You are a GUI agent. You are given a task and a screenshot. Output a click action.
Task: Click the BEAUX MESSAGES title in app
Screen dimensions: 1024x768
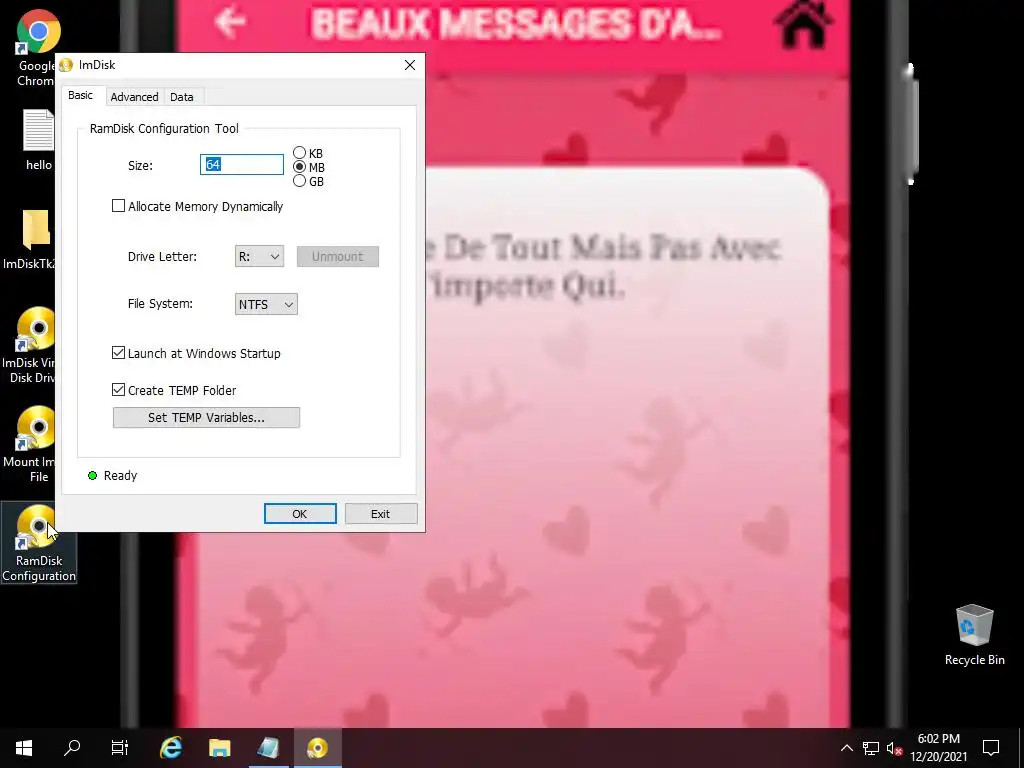[x=516, y=25]
